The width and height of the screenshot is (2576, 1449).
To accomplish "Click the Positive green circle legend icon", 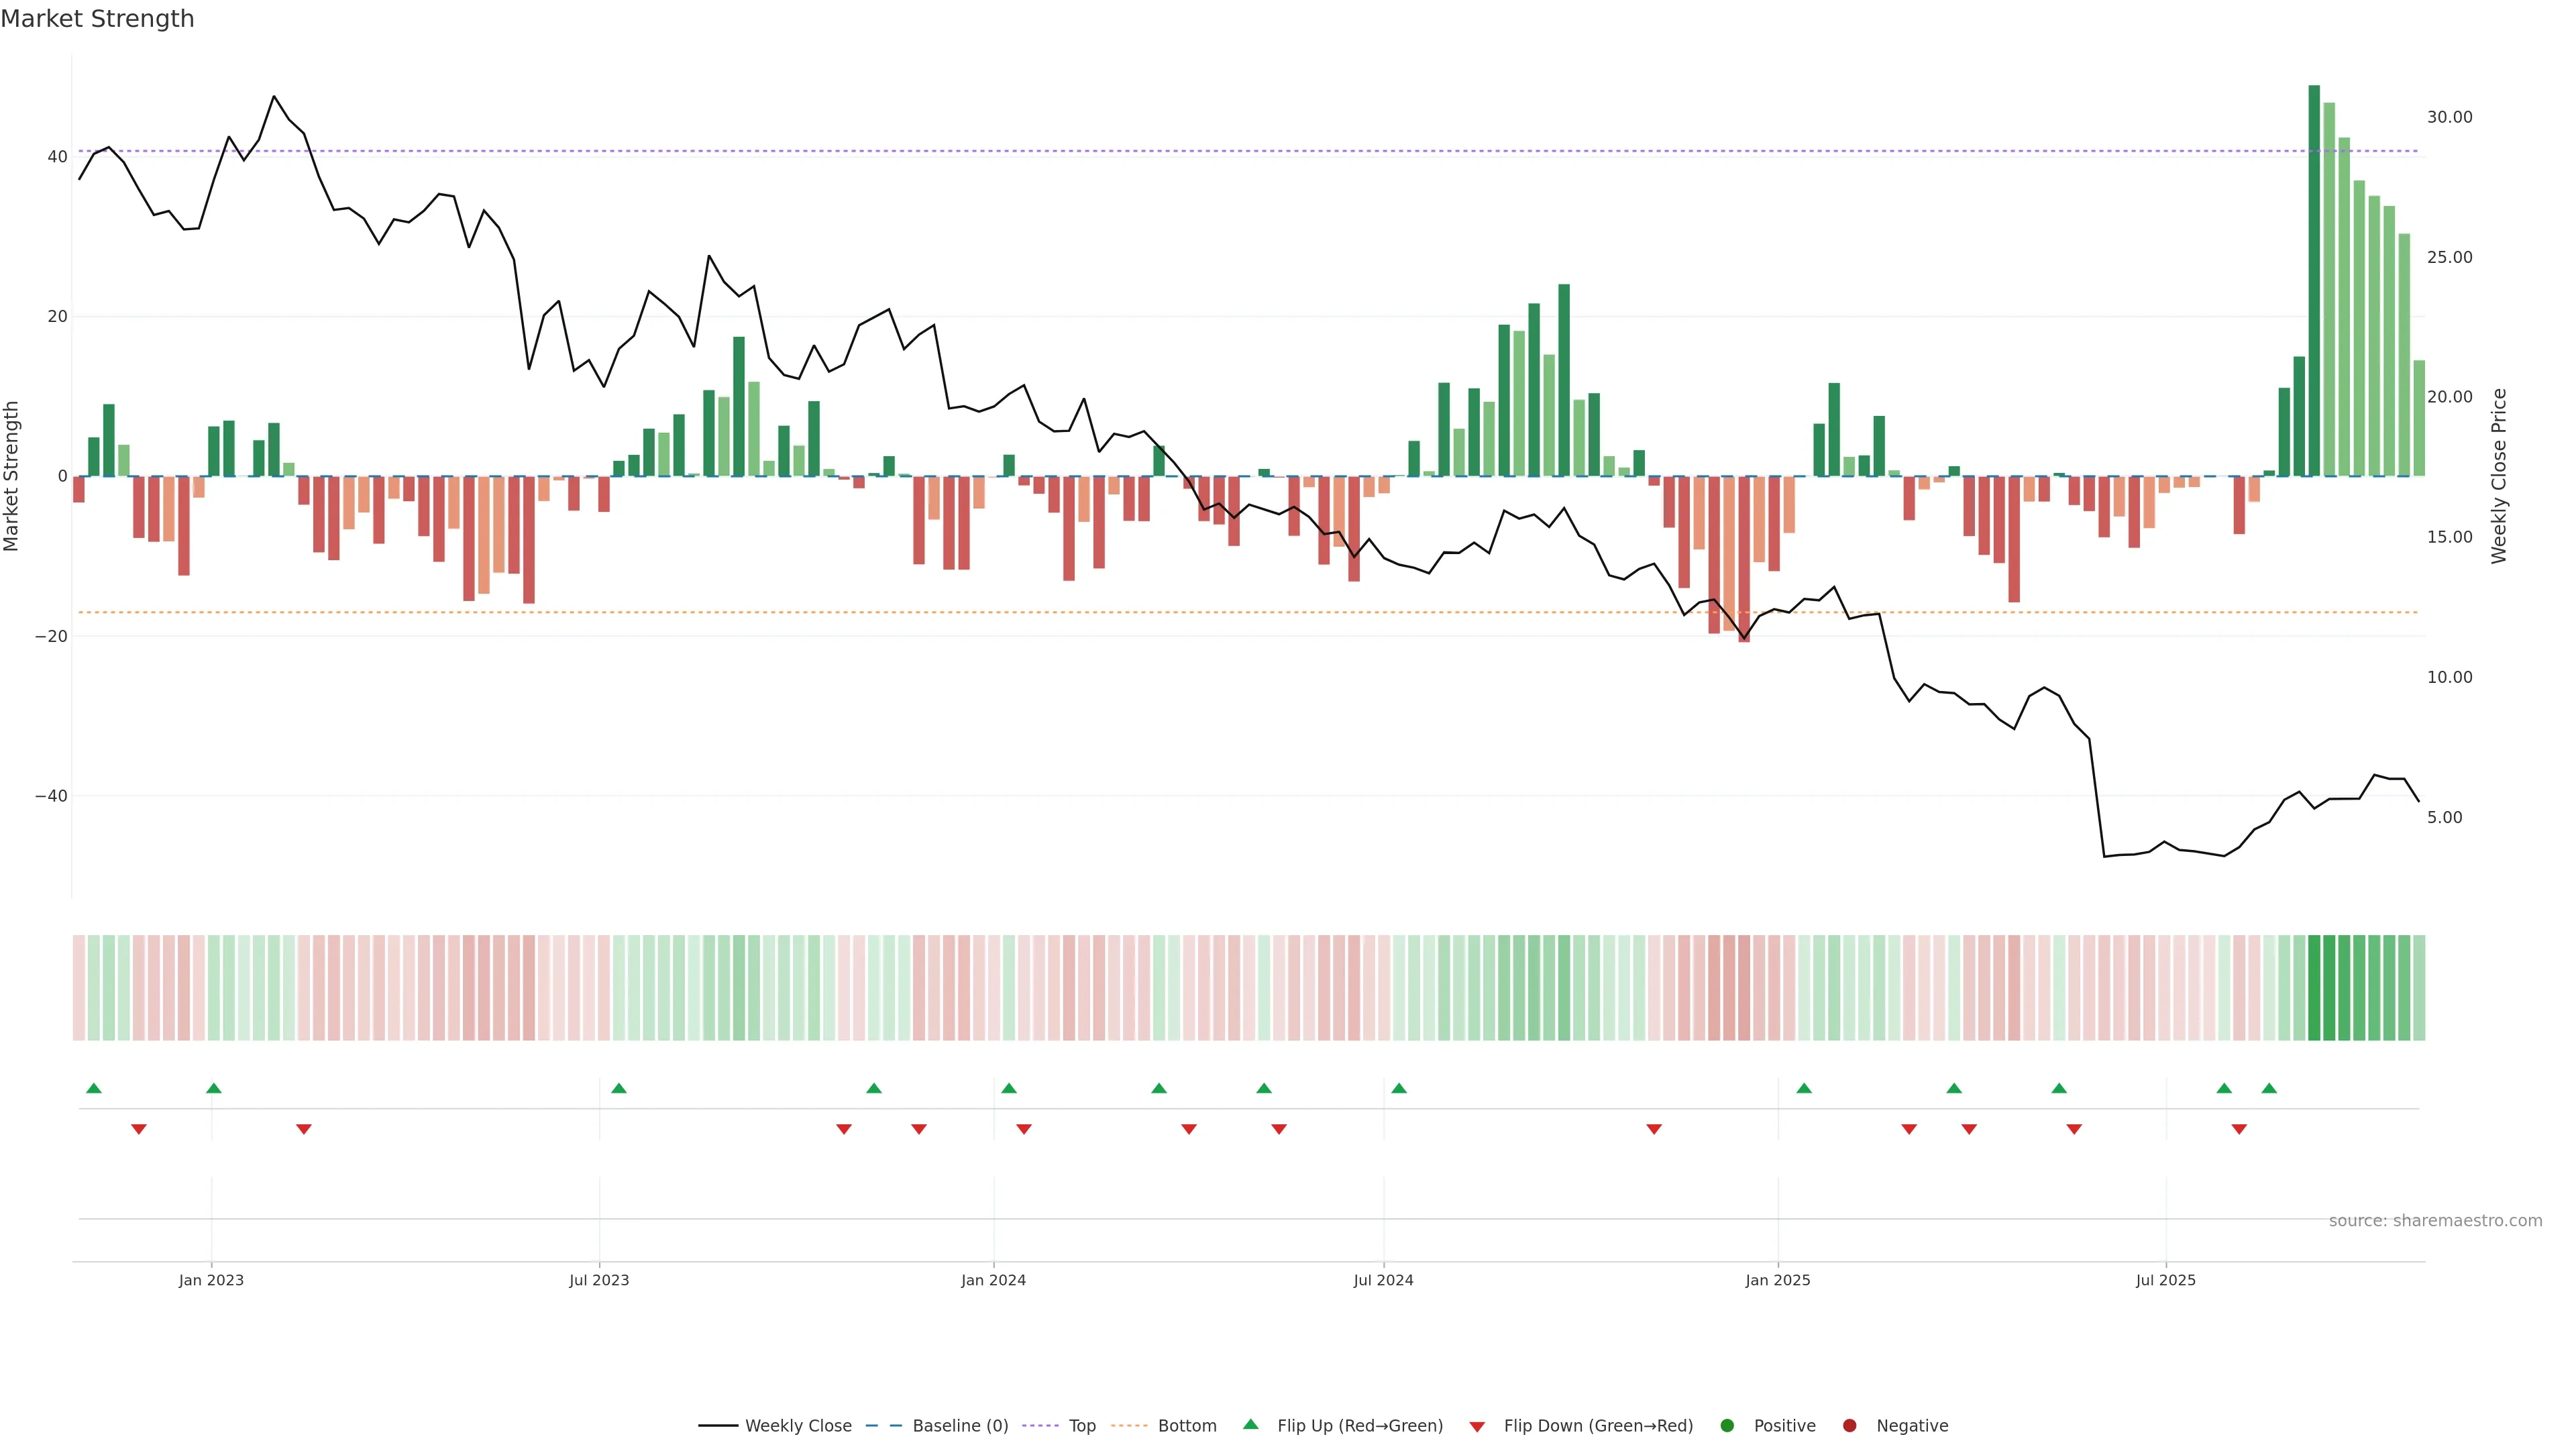I will [1727, 1426].
